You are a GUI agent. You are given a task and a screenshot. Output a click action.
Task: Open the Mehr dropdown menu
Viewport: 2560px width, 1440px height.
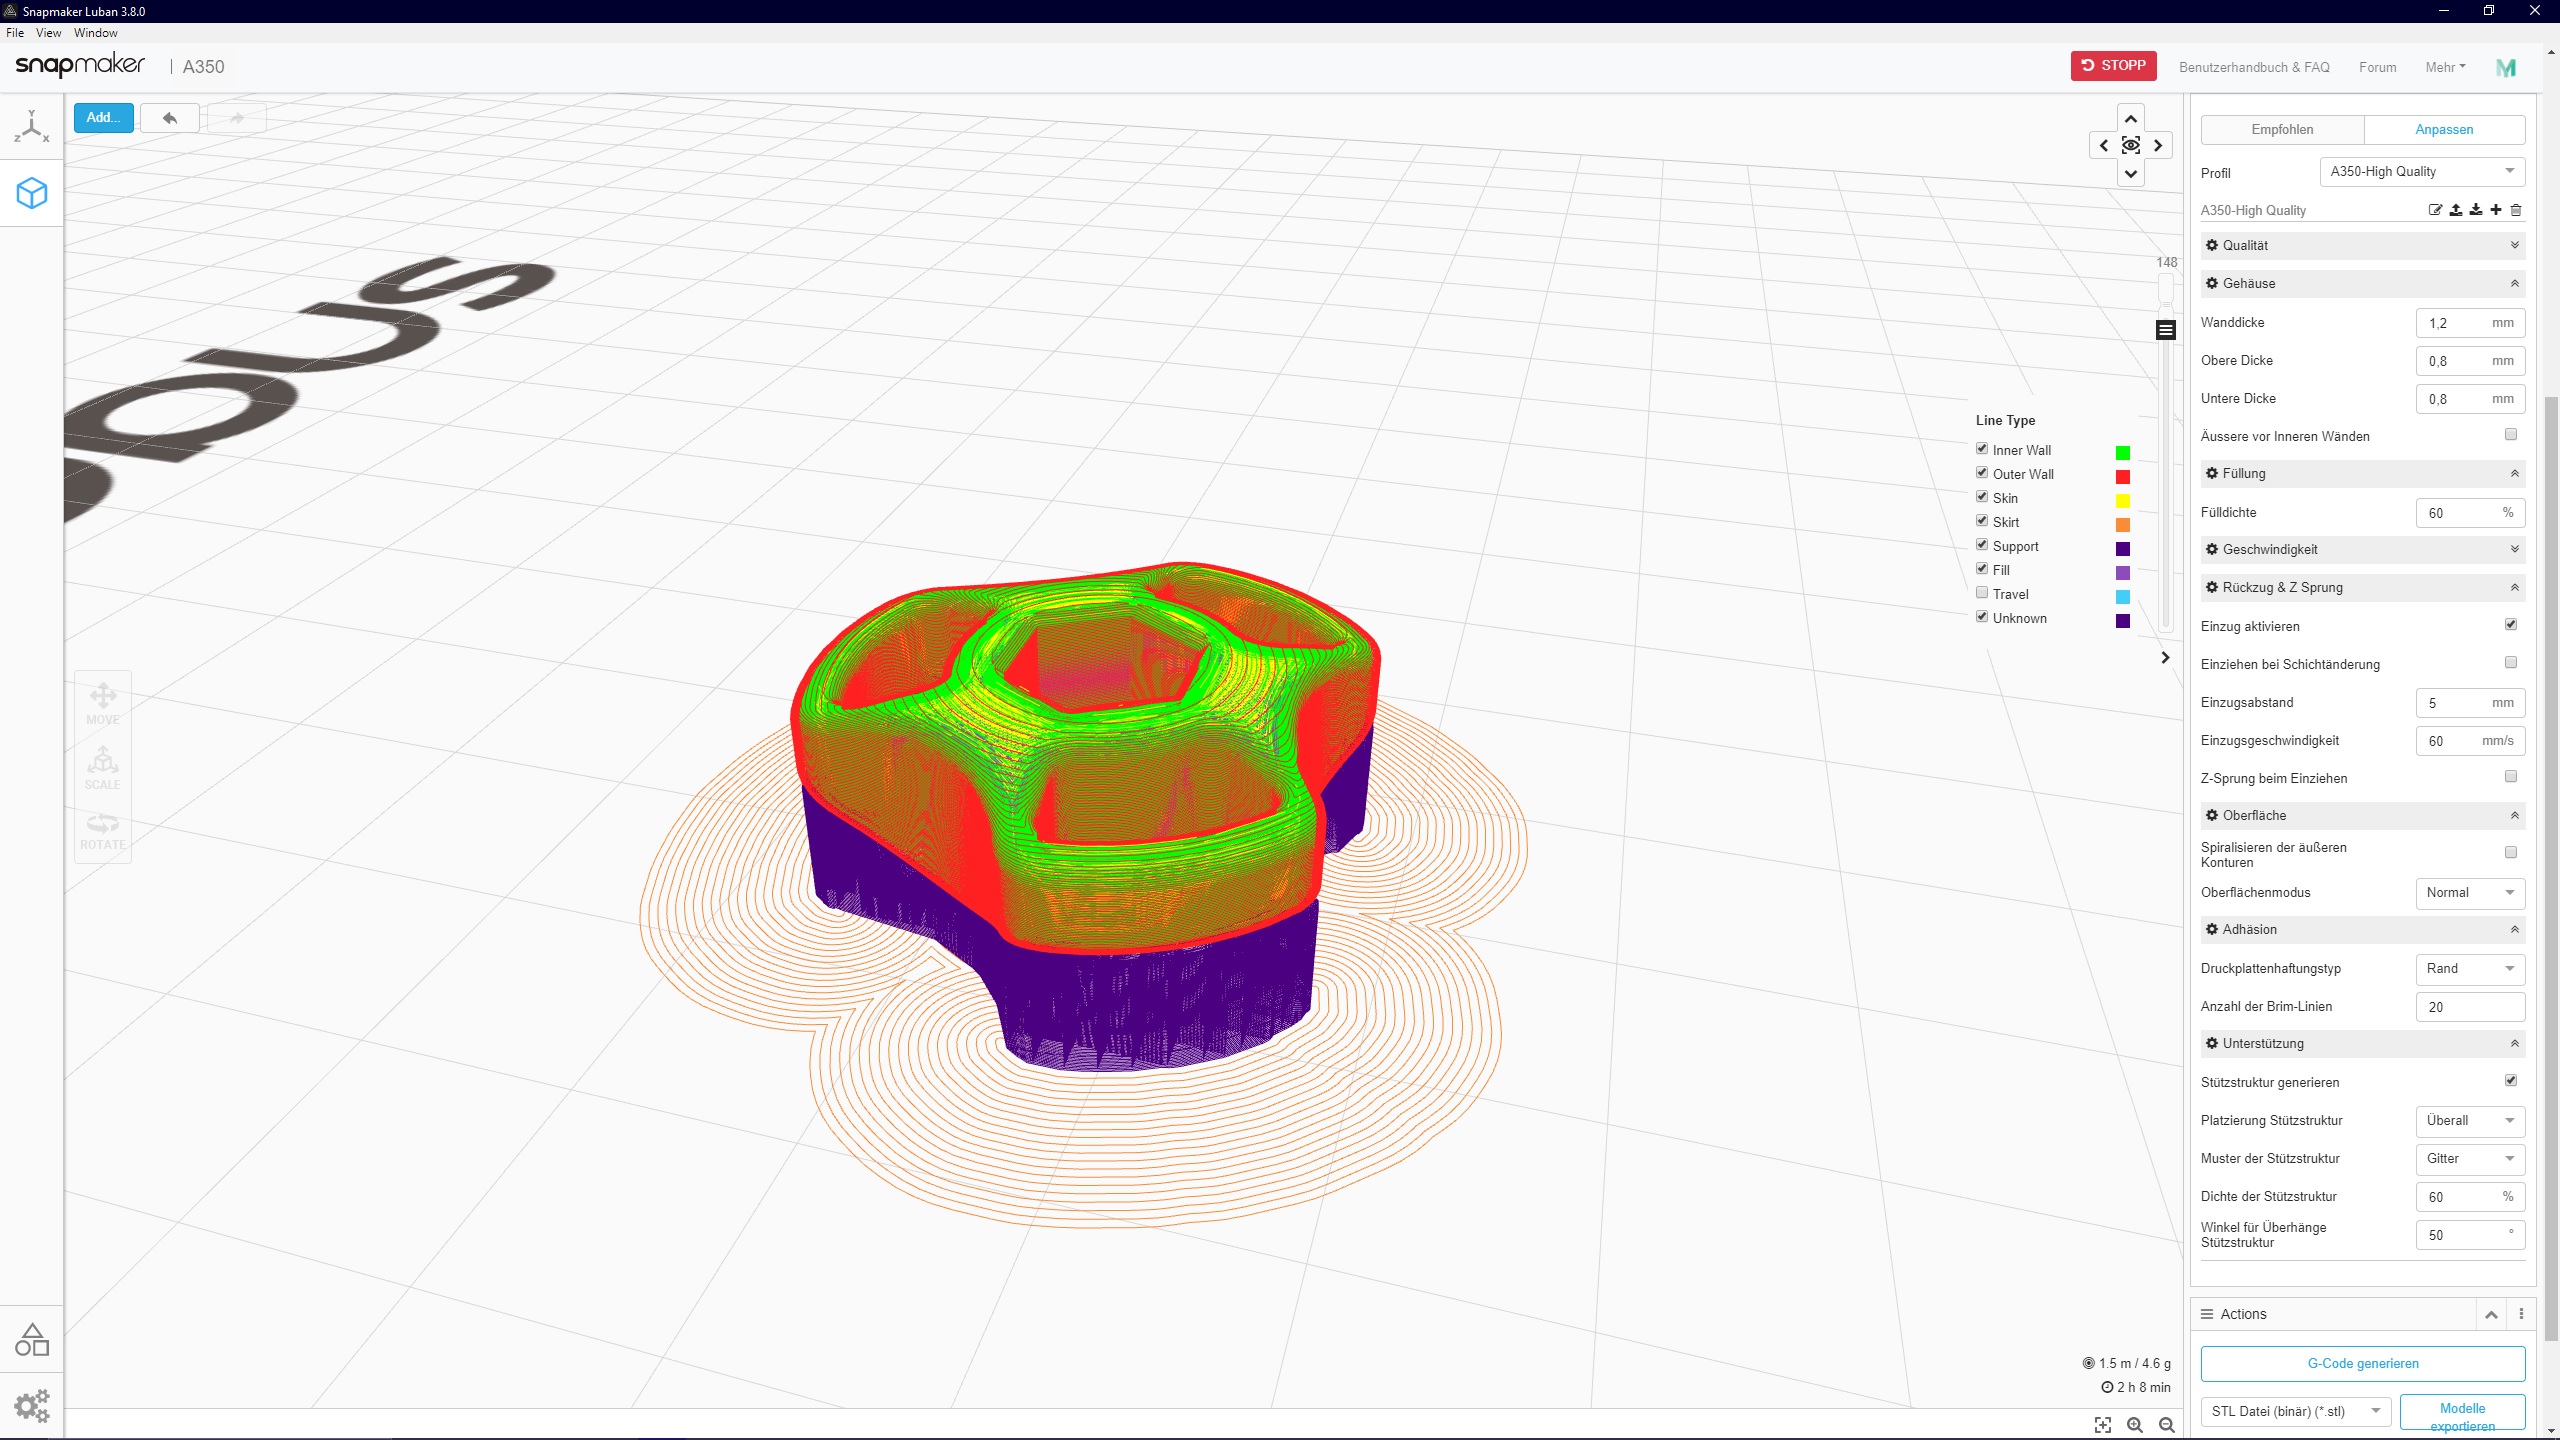[x=2445, y=67]
